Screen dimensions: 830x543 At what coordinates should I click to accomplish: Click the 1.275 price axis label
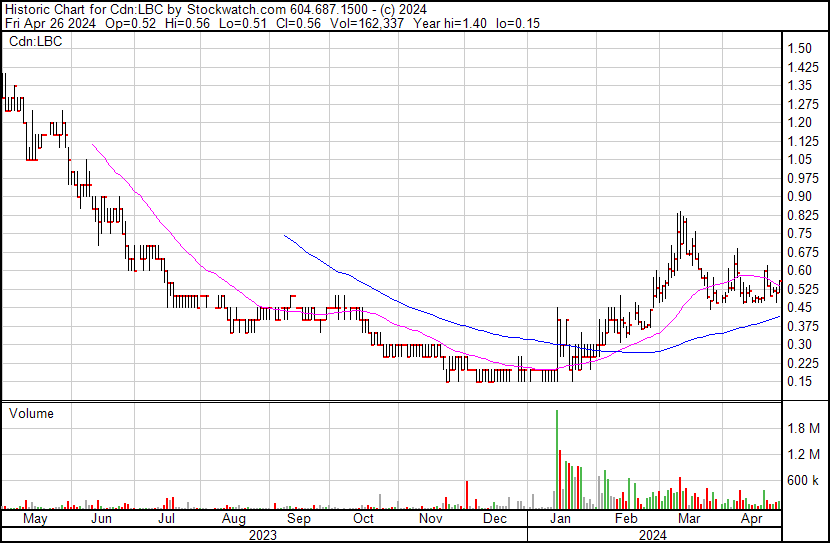(803, 104)
